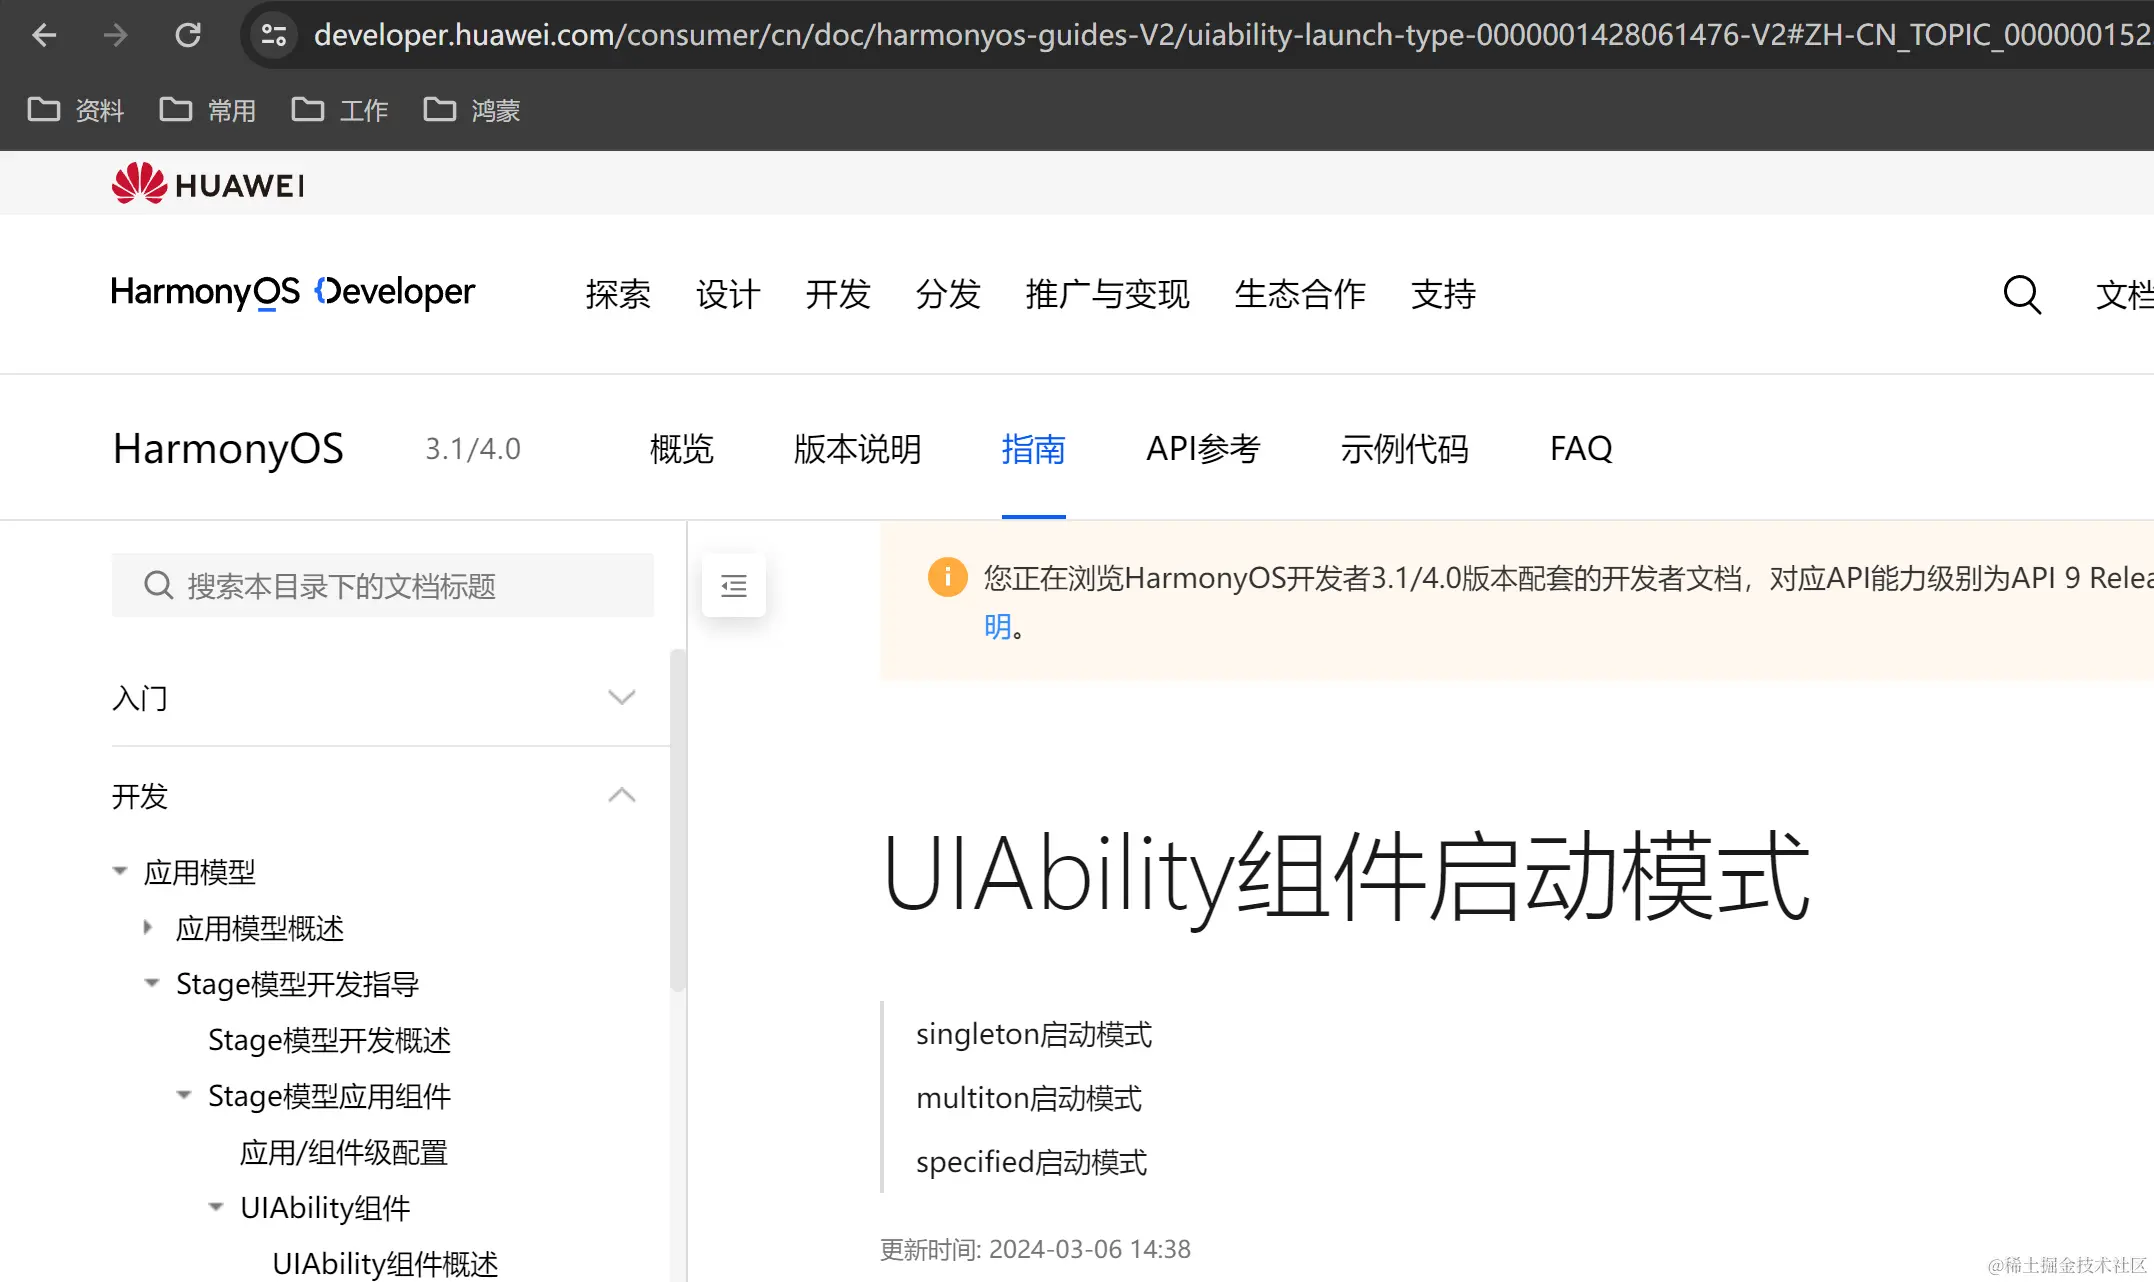Expand the 应用模型概述 tree node arrow
Viewport: 2154px width, 1282px height.
[148, 927]
